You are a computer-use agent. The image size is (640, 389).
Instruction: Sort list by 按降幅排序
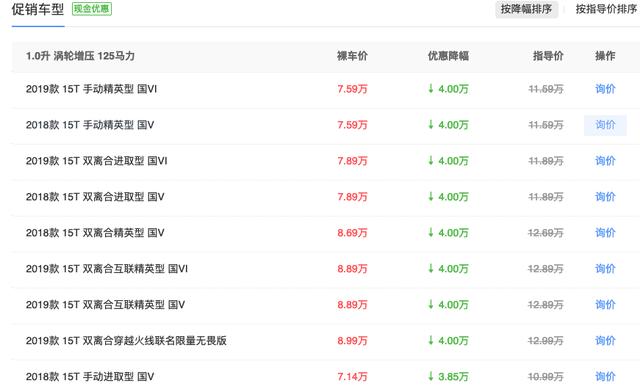(526, 9)
